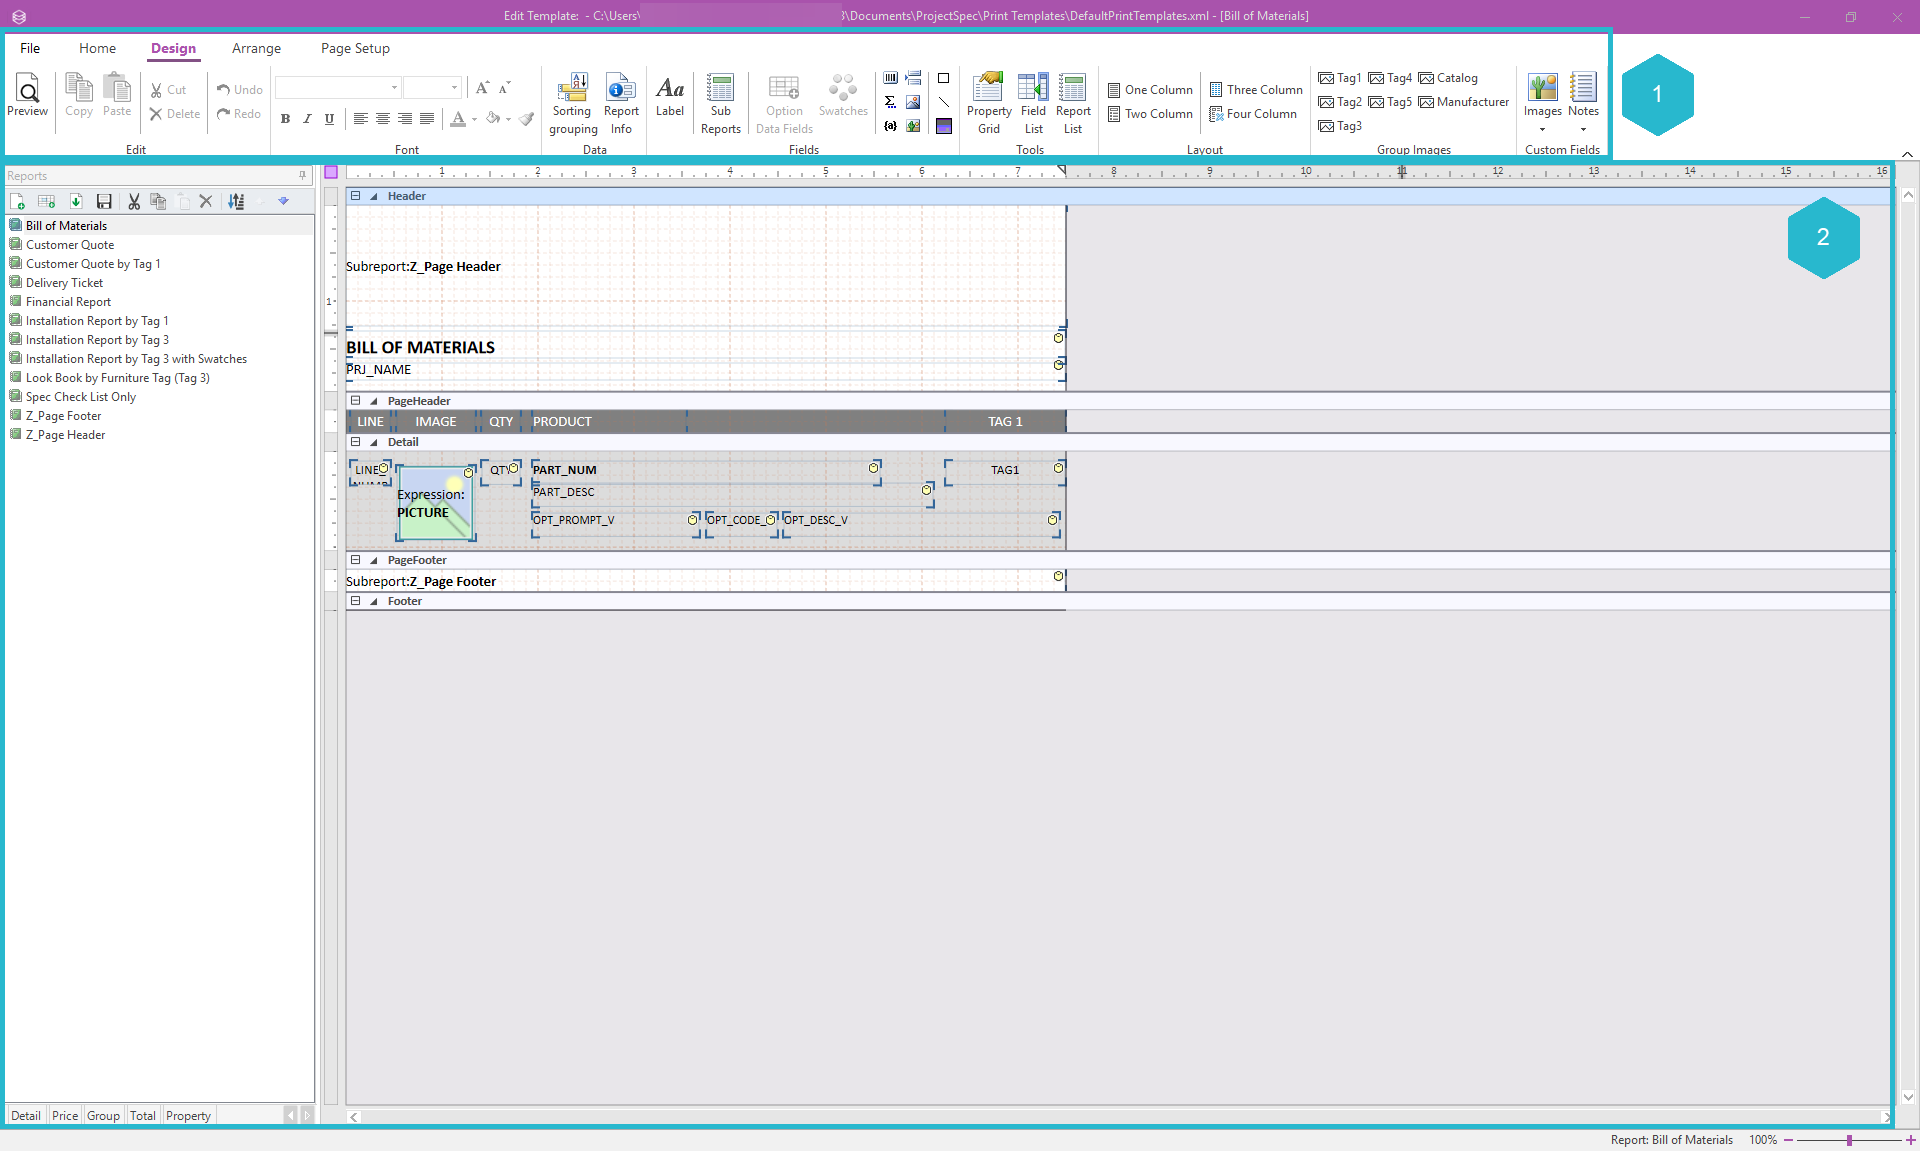Add a new report in Reports panel
The width and height of the screenshot is (1920, 1151).
(x=17, y=201)
